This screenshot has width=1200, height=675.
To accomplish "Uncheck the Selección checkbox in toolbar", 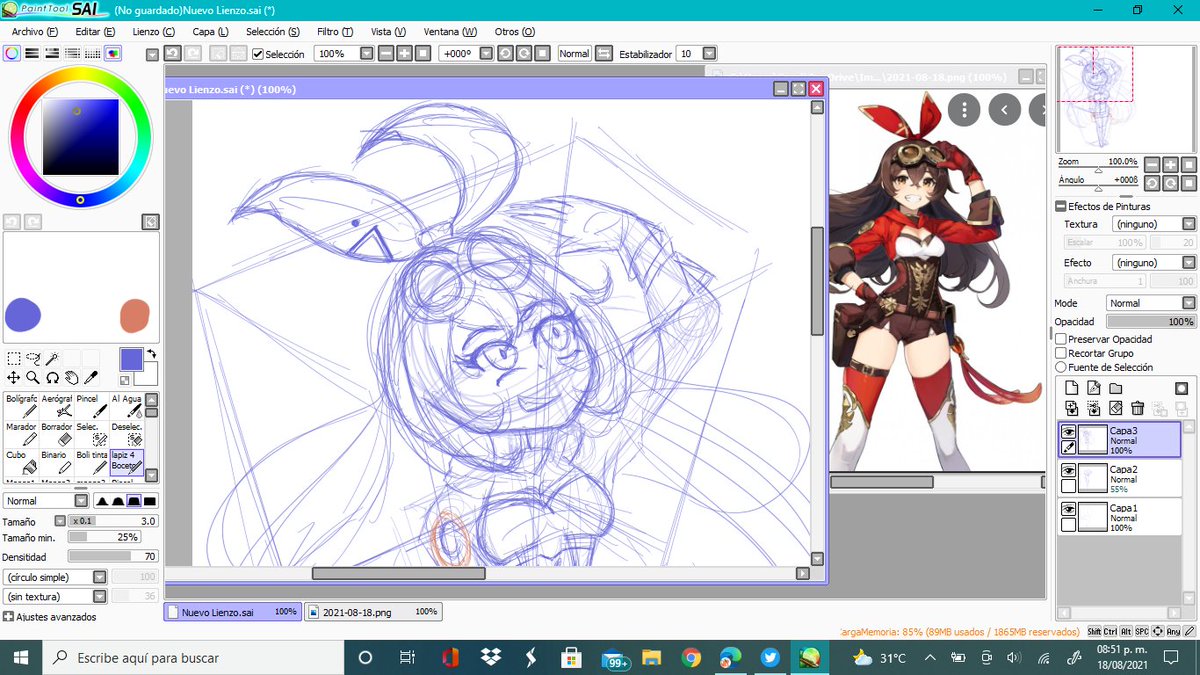I will 258,54.
